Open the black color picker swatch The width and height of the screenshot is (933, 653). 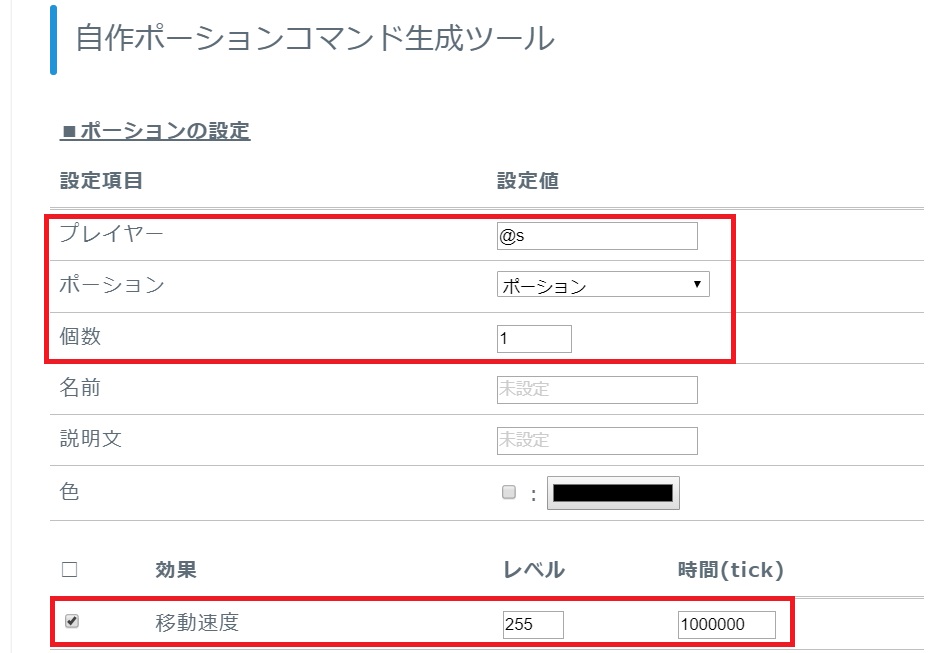(x=613, y=493)
